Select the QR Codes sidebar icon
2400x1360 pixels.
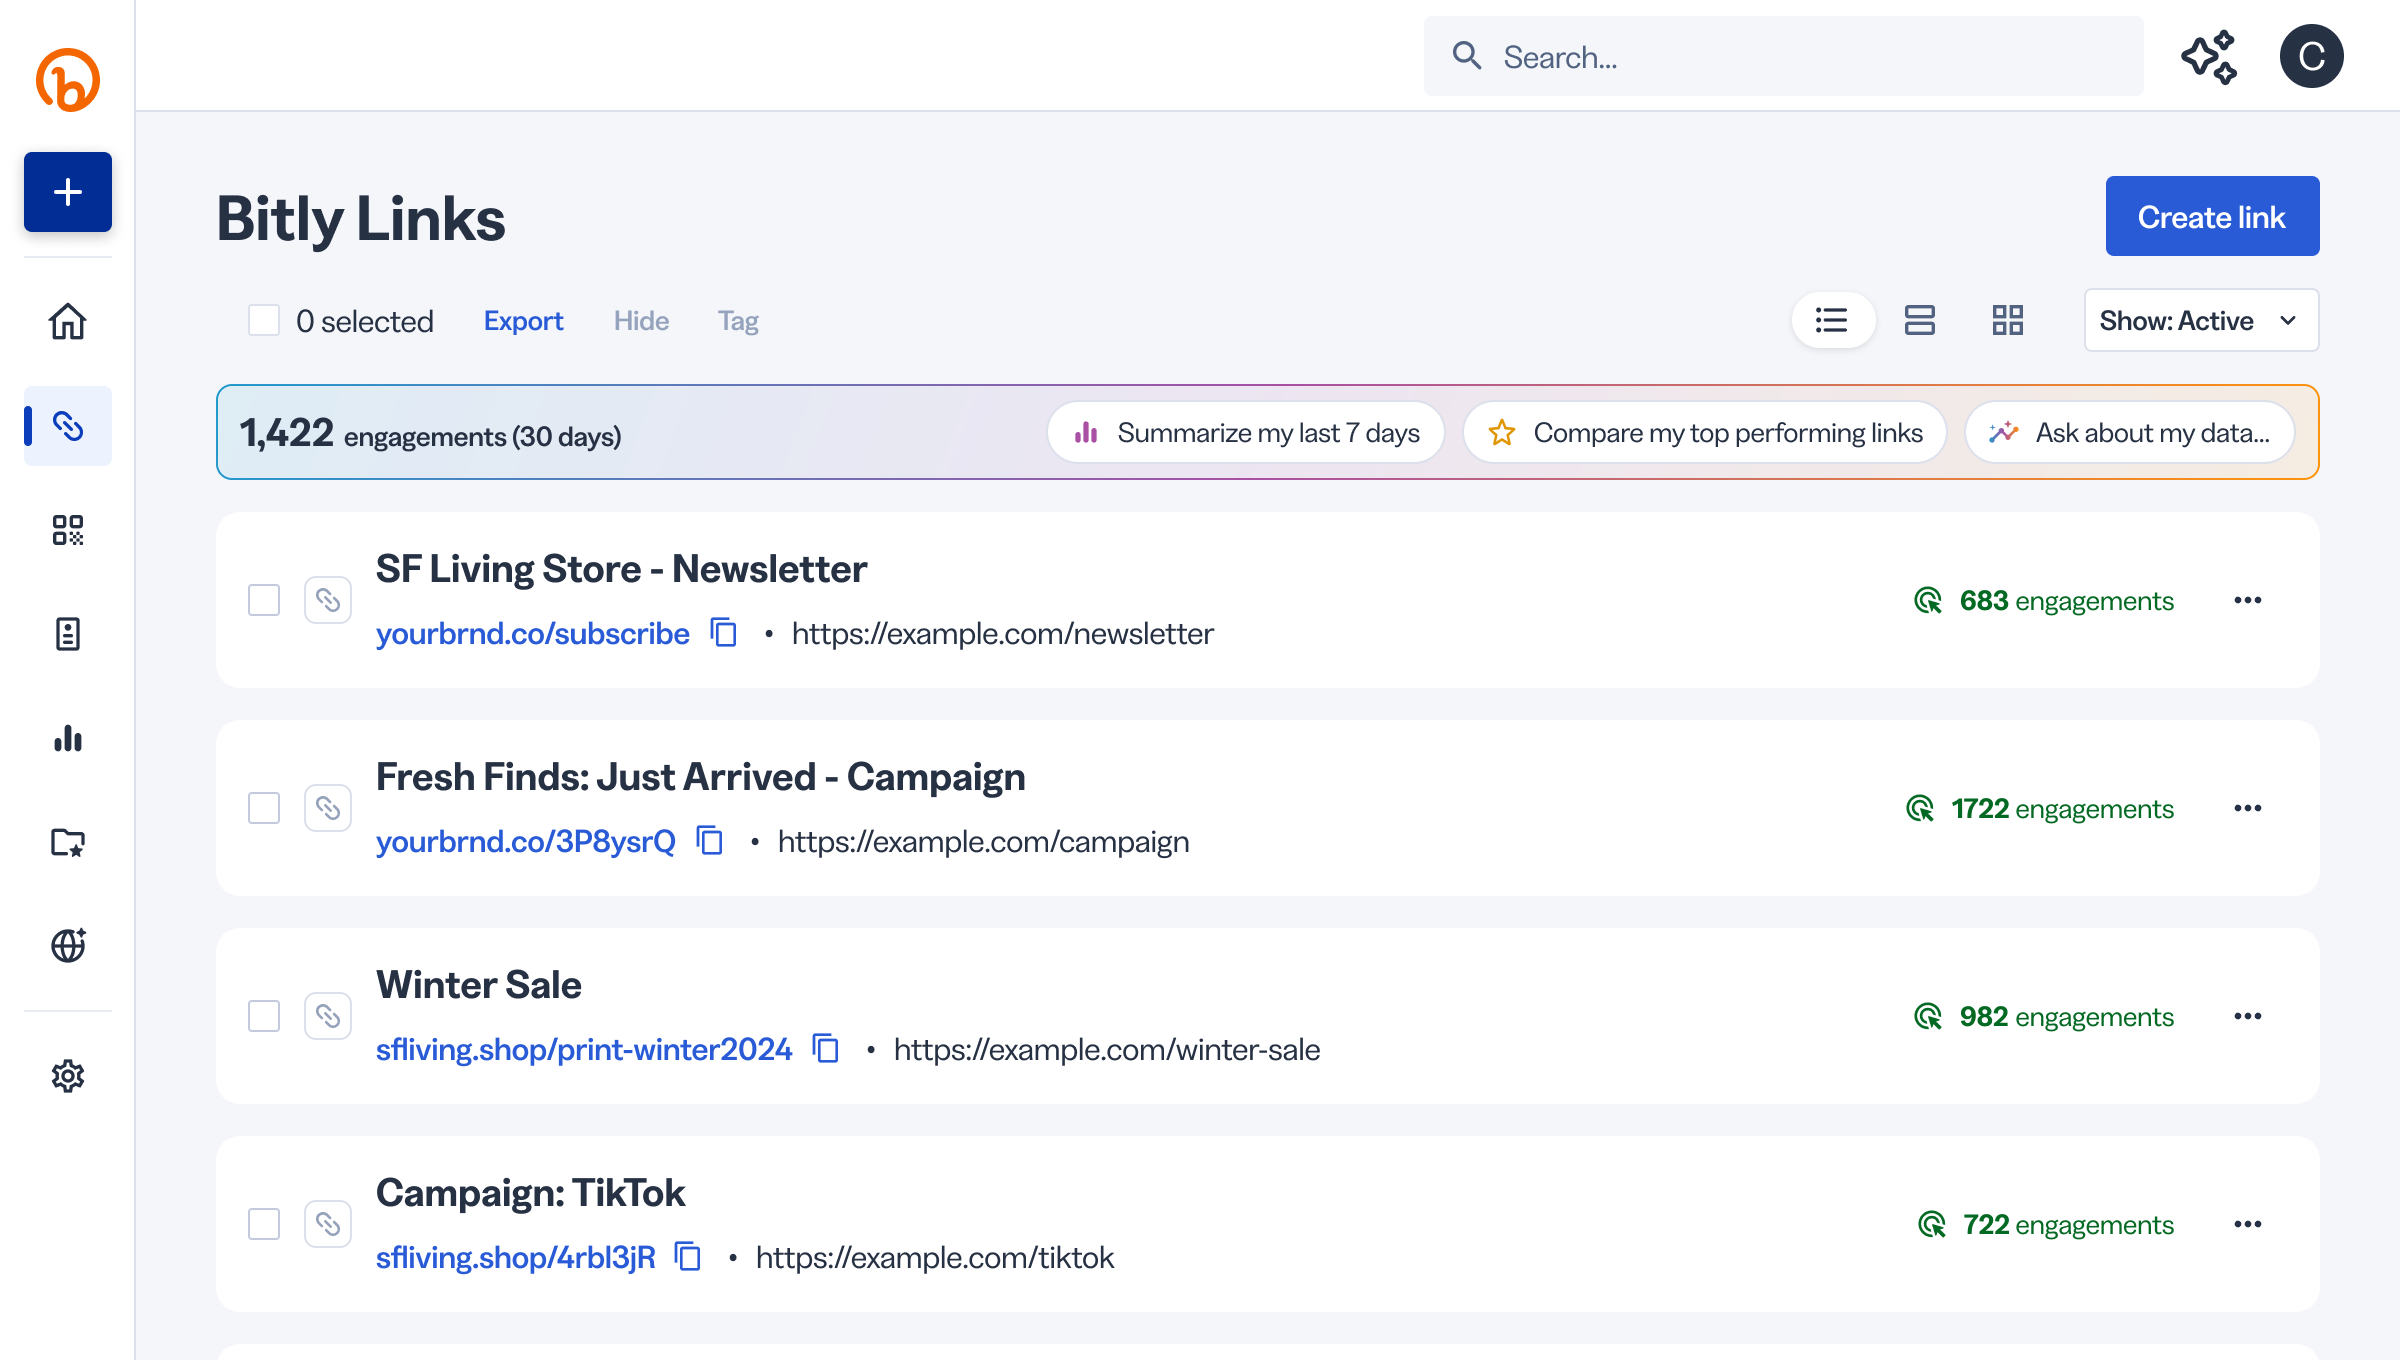[x=67, y=531]
